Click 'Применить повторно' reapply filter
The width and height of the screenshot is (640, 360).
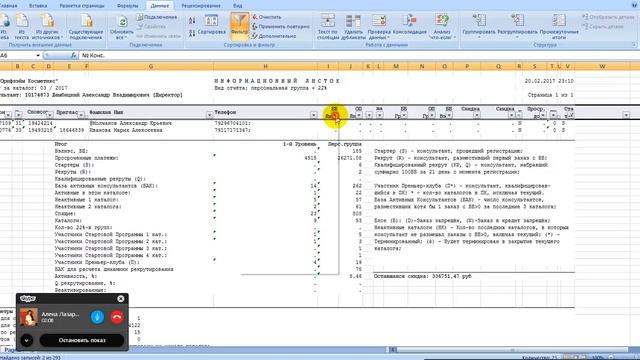tap(280, 27)
